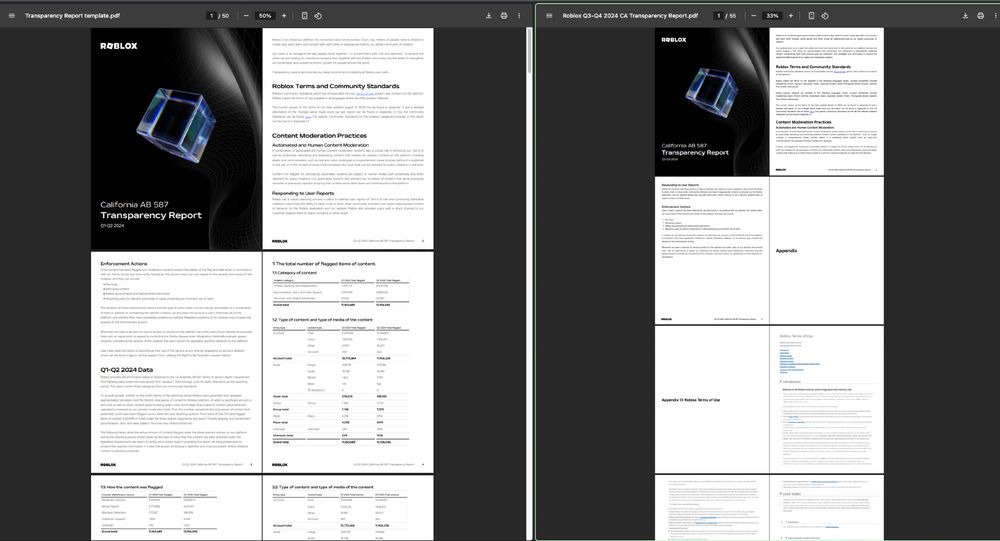The width and height of the screenshot is (1000, 541).
Task: Open more actions menu in right PDF viewer
Action: point(995,15)
